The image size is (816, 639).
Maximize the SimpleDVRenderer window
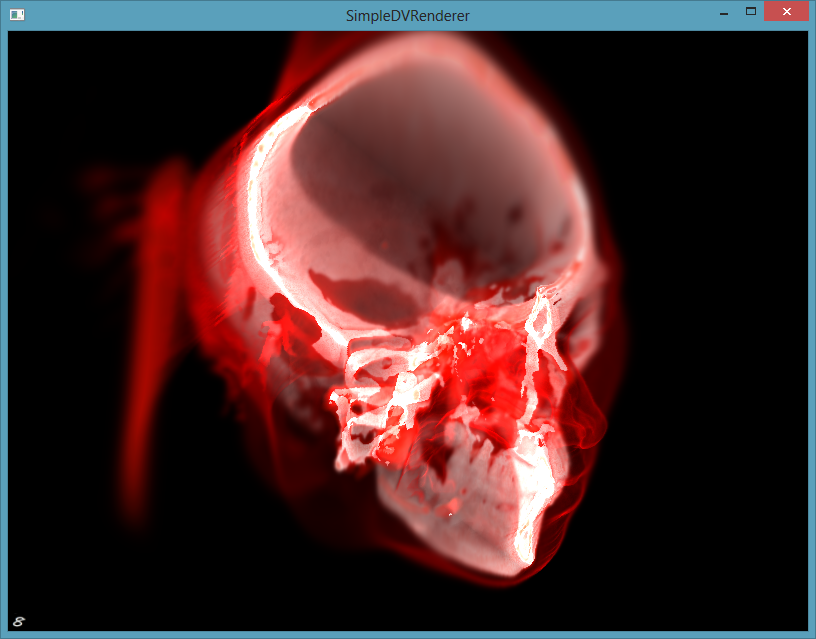point(751,12)
